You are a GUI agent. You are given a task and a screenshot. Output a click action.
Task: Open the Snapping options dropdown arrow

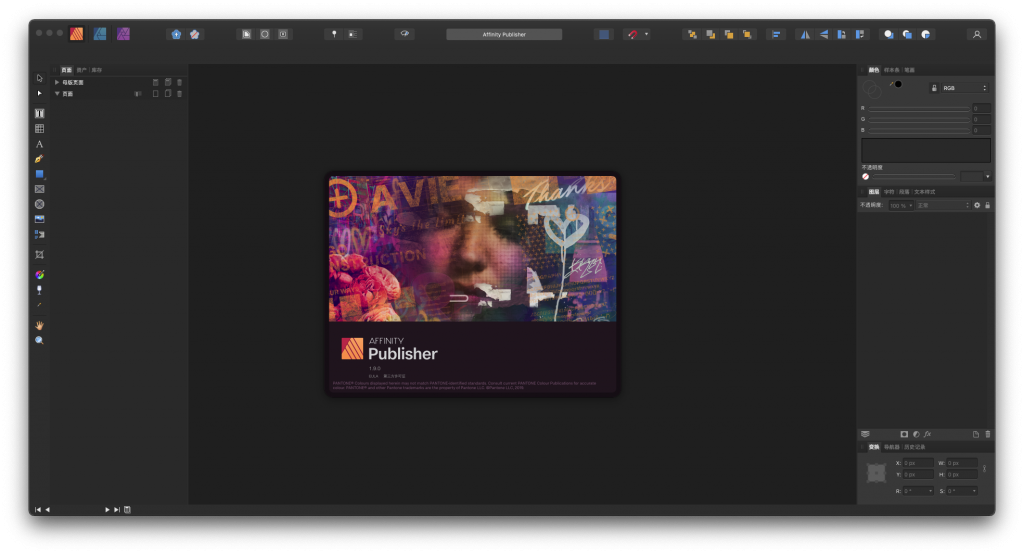tap(647, 35)
